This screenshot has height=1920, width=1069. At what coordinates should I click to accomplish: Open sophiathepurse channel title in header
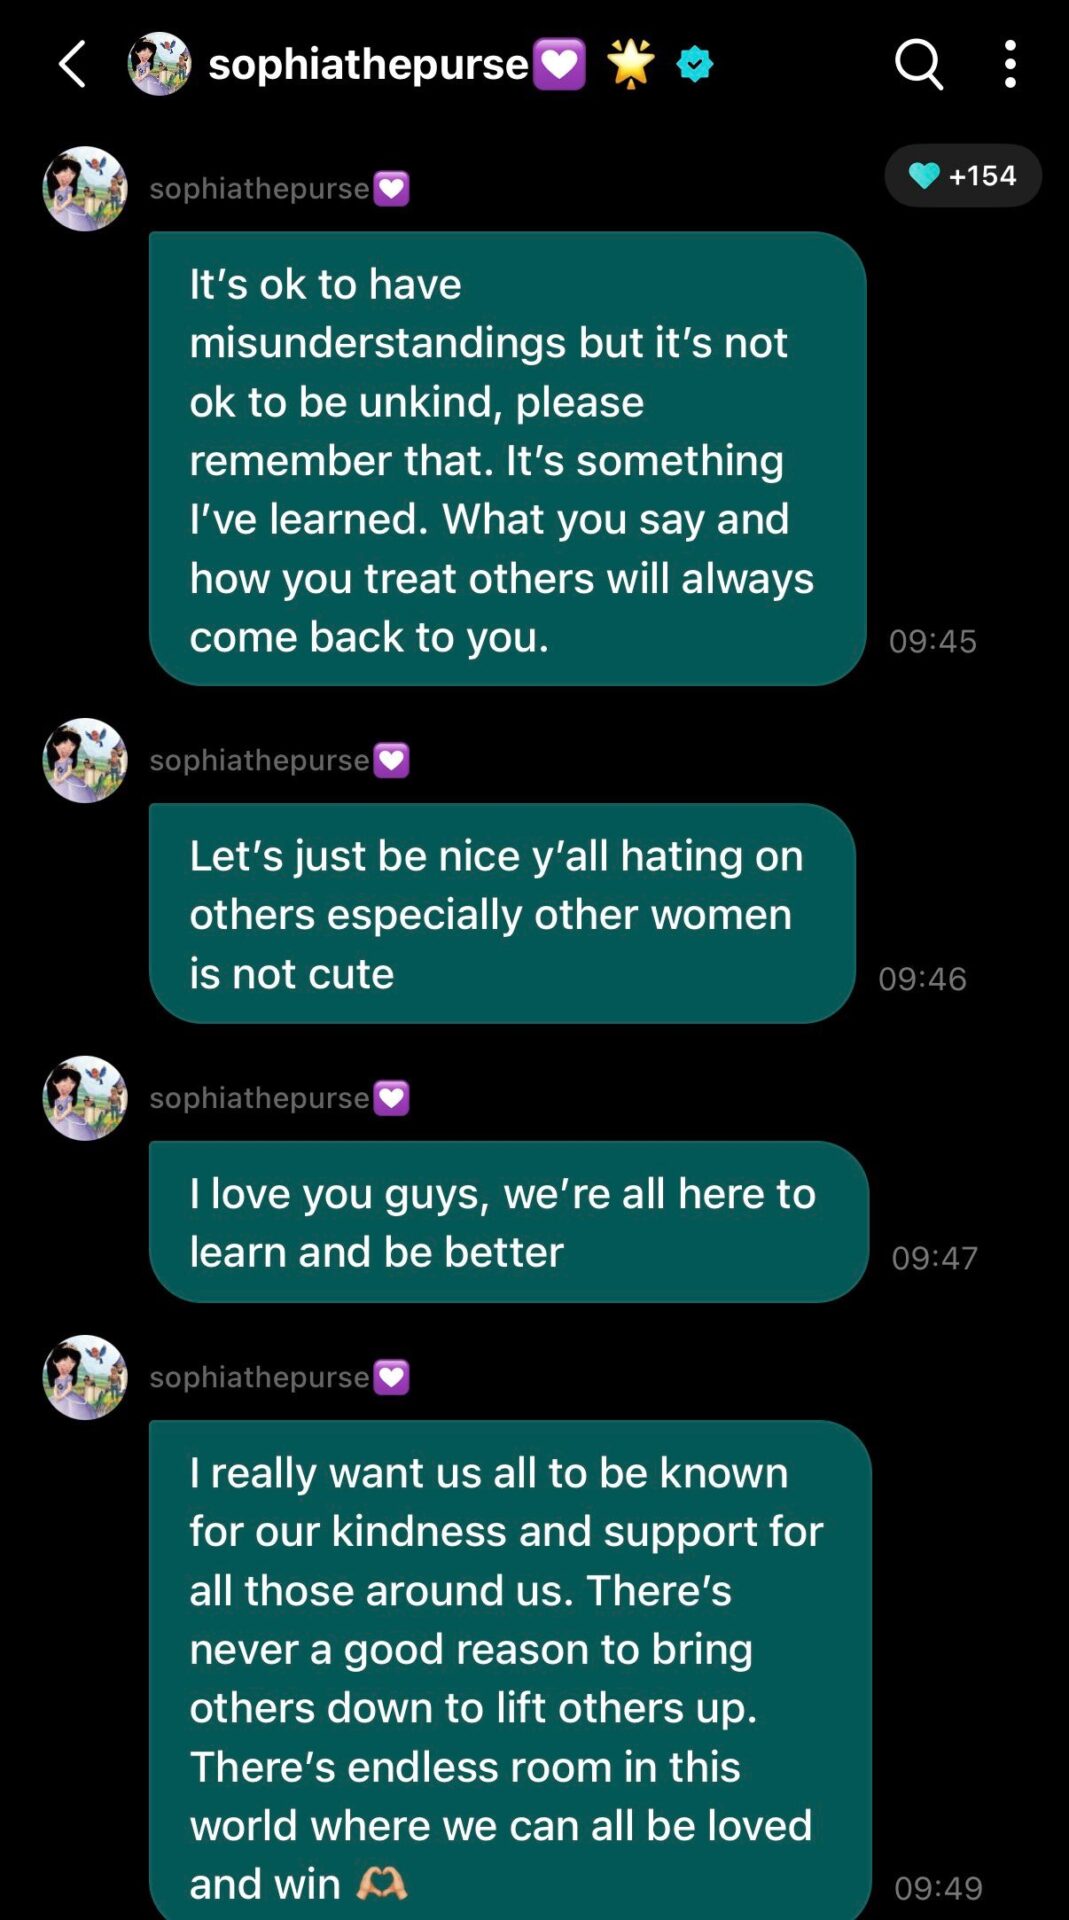[x=368, y=64]
